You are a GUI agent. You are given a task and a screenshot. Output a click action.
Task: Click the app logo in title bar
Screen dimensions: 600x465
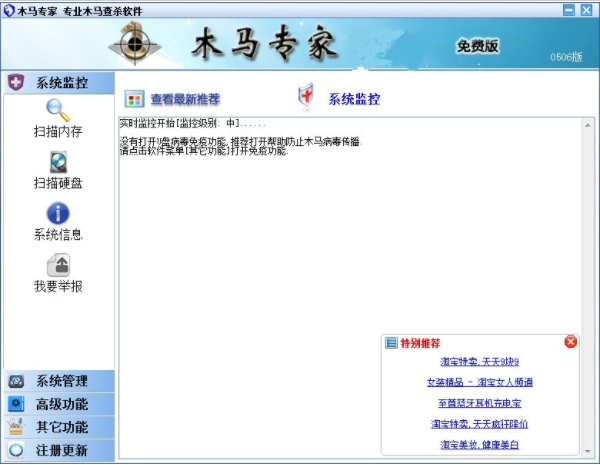(8, 10)
